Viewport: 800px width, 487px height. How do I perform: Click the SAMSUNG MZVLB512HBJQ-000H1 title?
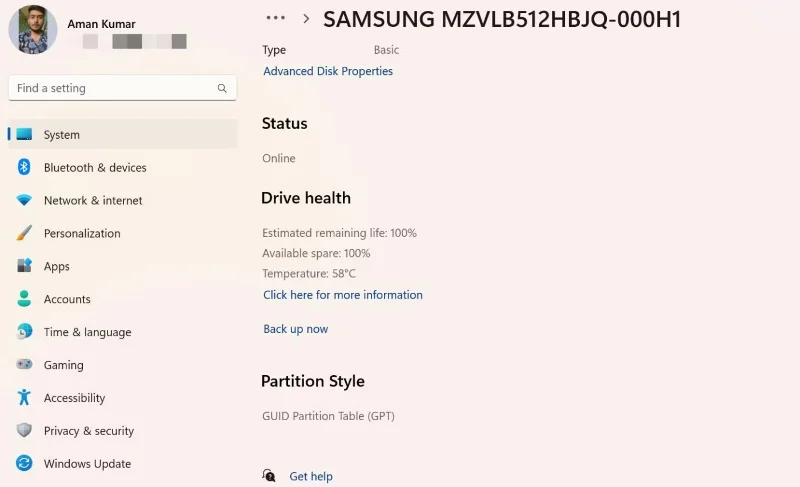coord(502,19)
